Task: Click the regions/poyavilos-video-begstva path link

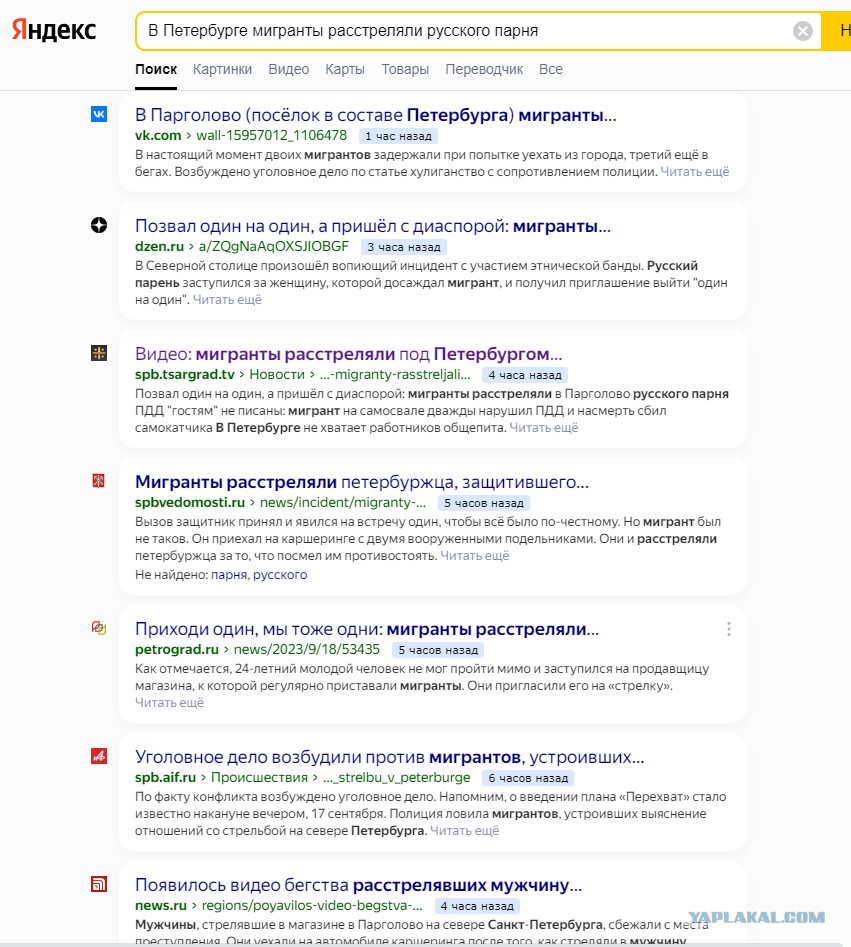Action: pyautogui.click(x=312, y=906)
